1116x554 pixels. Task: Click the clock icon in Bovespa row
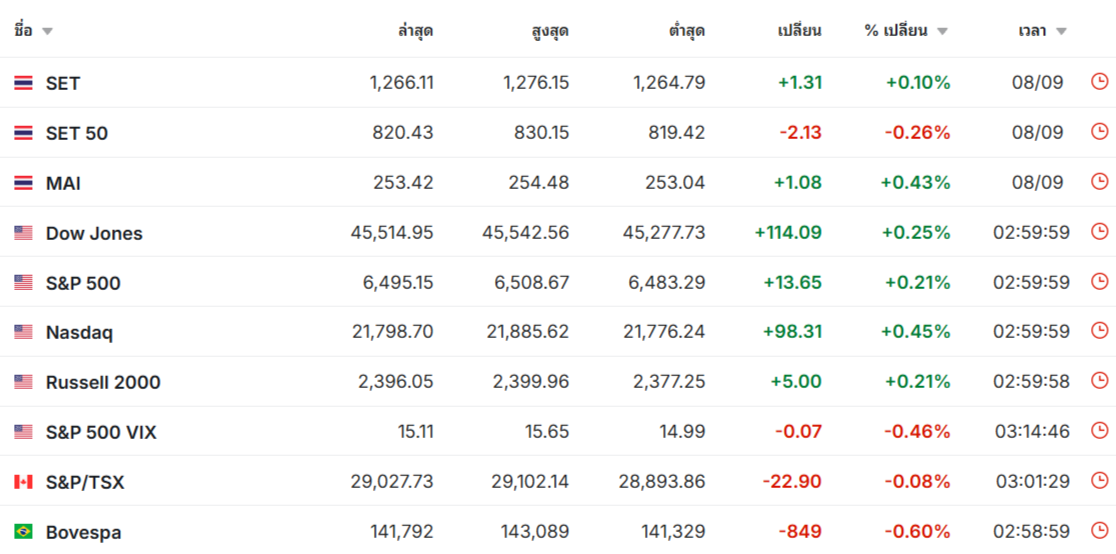[1100, 531]
